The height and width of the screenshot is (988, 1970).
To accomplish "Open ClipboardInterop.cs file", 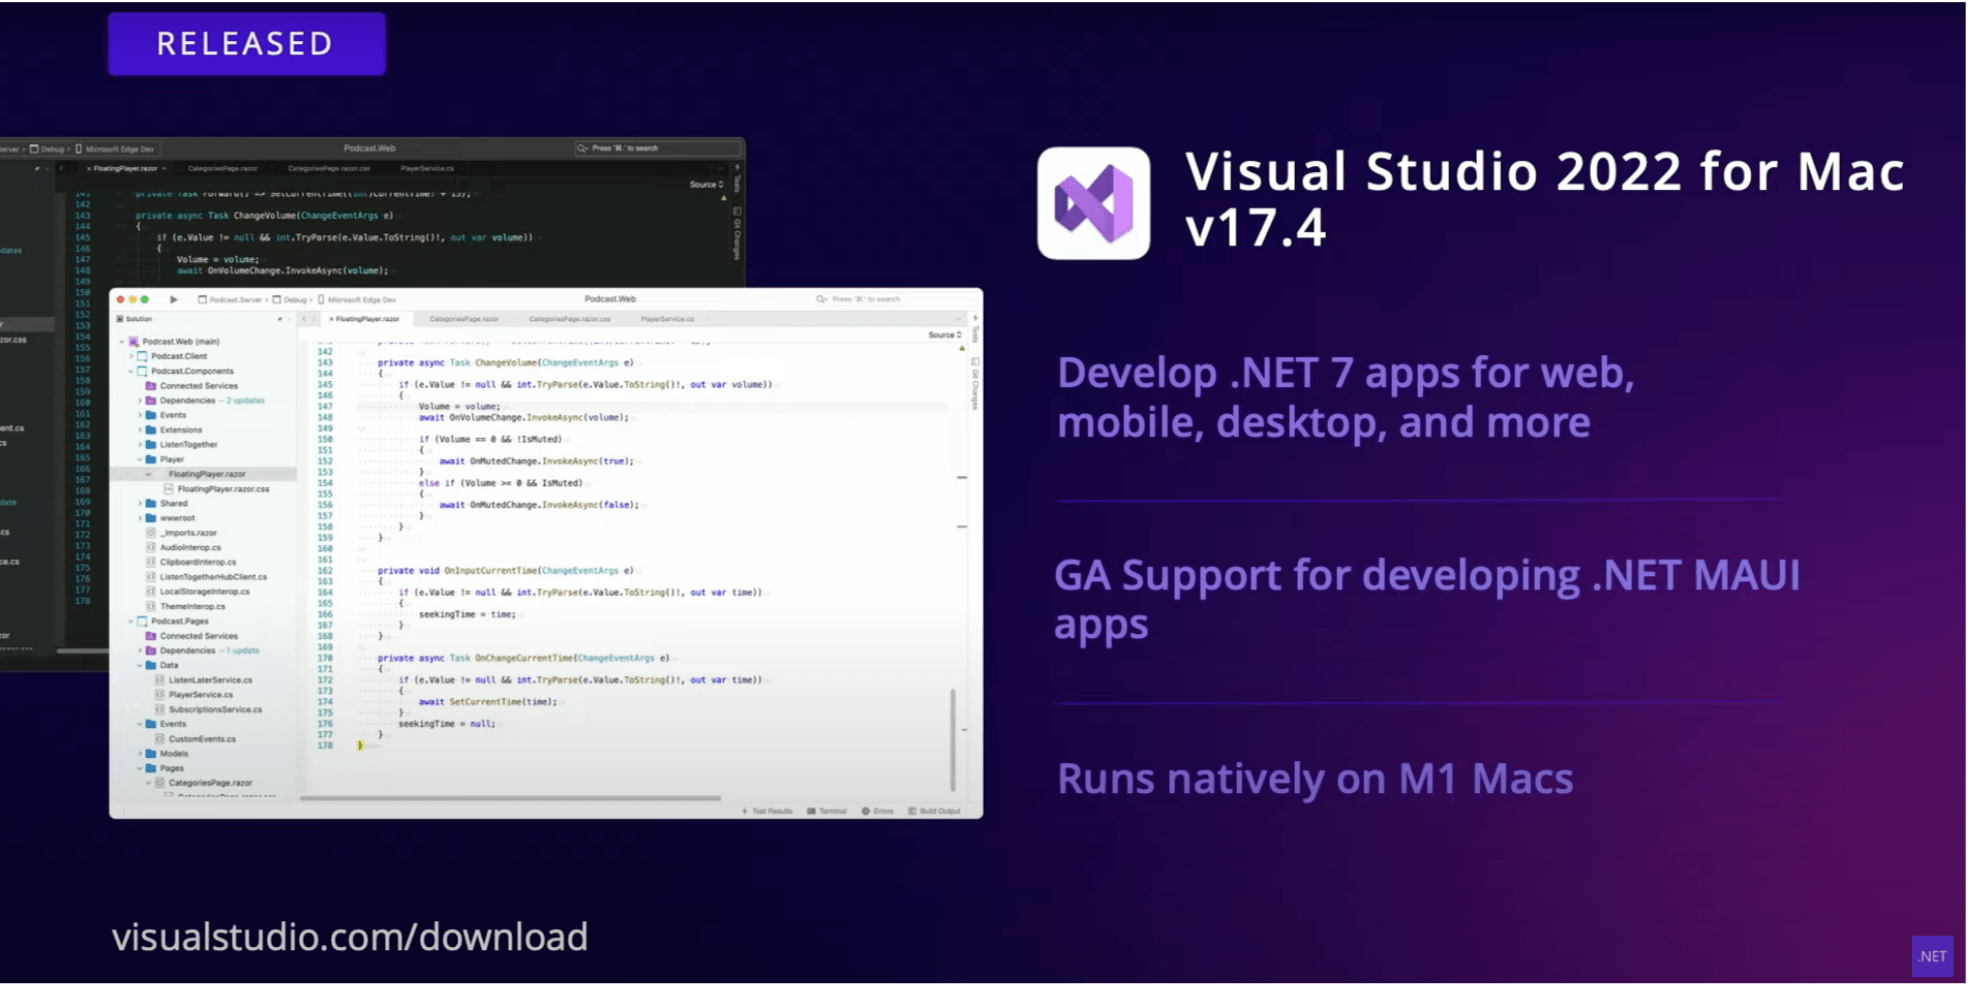I will click(x=192, y=562).
